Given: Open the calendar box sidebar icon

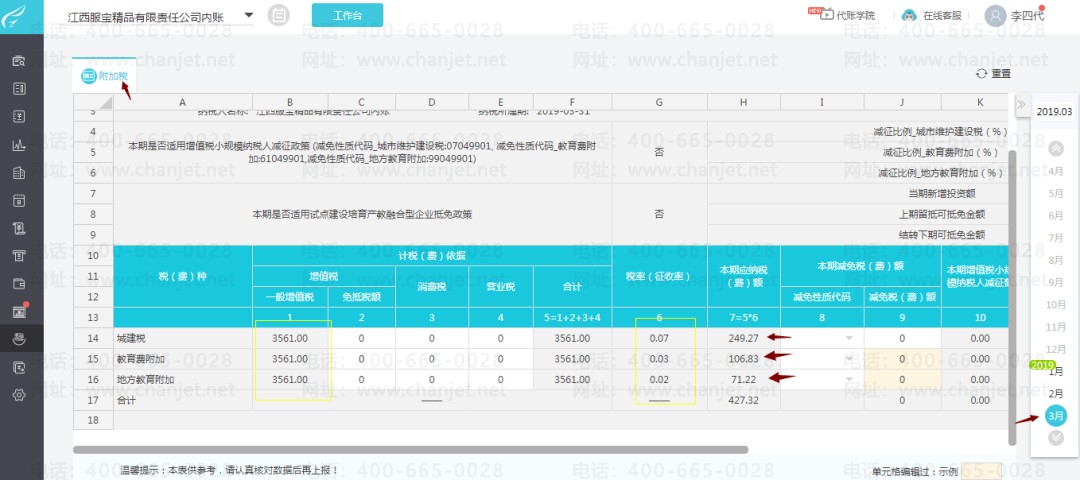Looking at the screenshot, I should pyautogui.click(x=19, y=200).
